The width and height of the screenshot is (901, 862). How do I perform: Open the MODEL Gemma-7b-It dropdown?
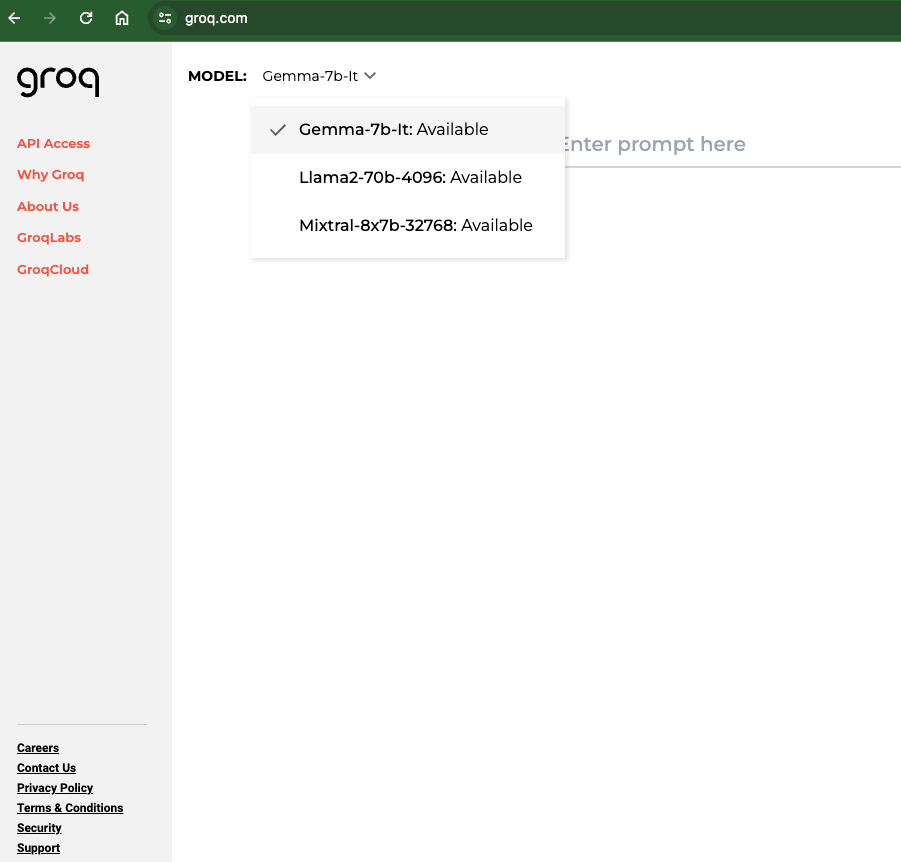[319, 76]
